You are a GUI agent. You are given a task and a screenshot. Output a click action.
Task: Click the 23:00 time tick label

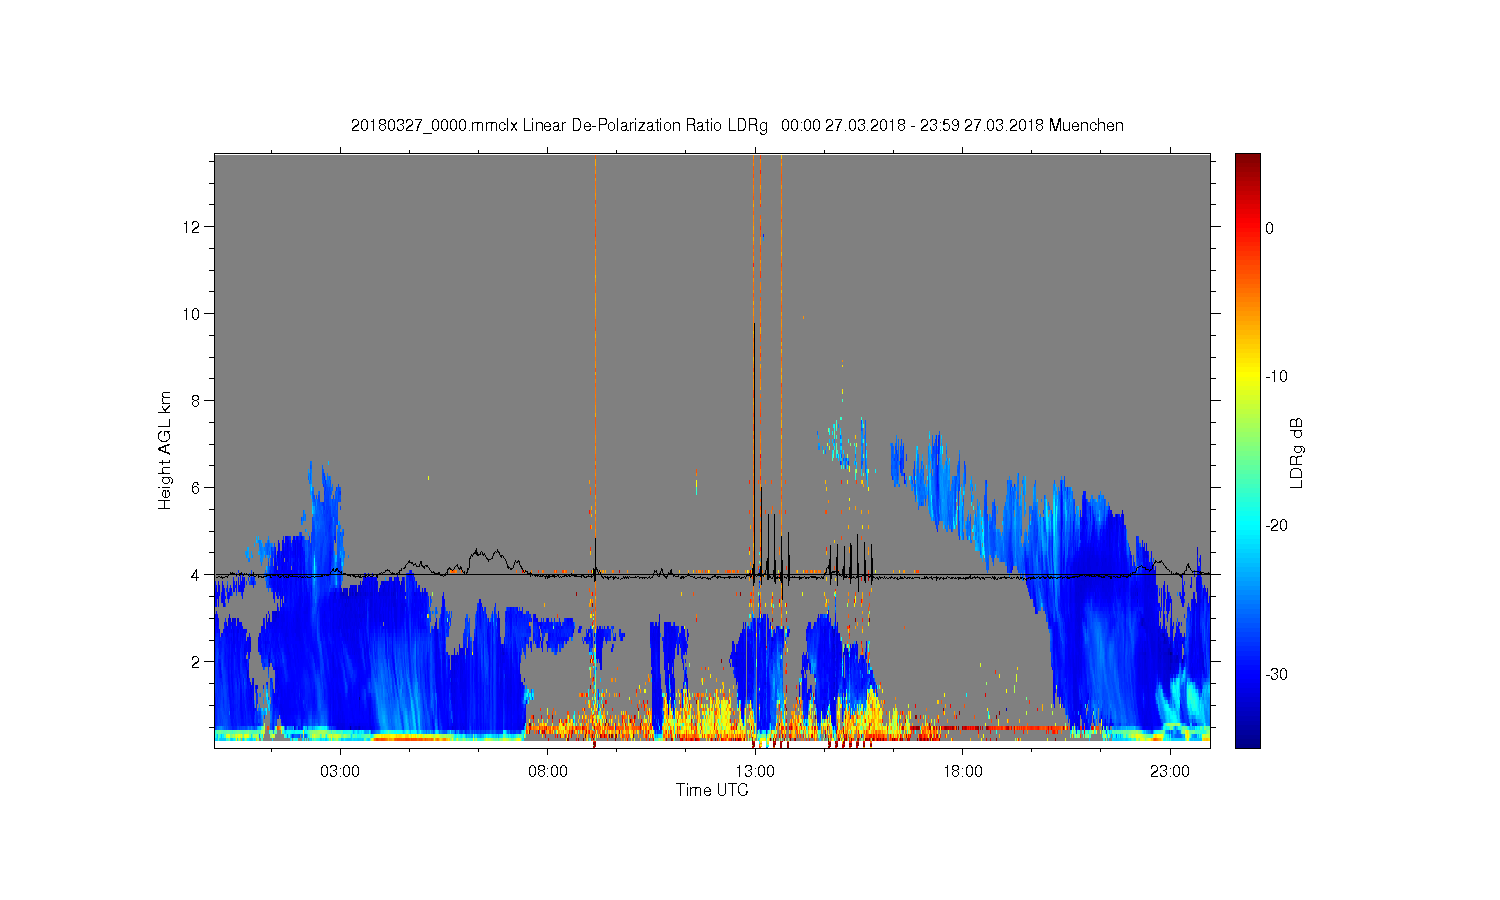(1170, 772)
